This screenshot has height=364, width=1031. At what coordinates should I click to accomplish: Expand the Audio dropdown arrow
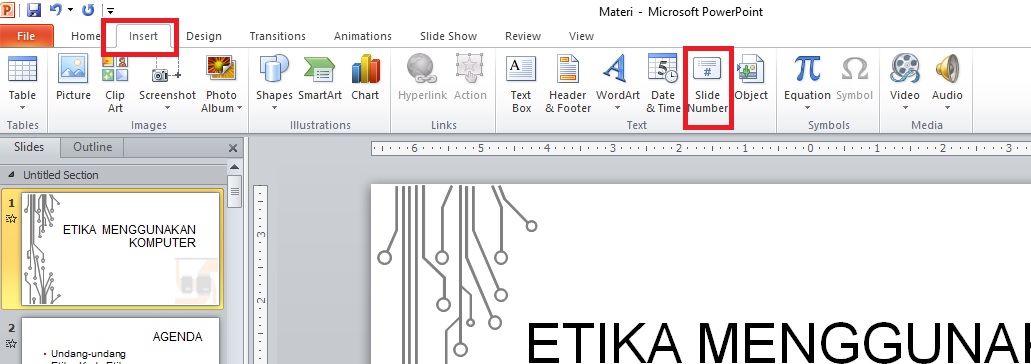(x=947, y=108)
